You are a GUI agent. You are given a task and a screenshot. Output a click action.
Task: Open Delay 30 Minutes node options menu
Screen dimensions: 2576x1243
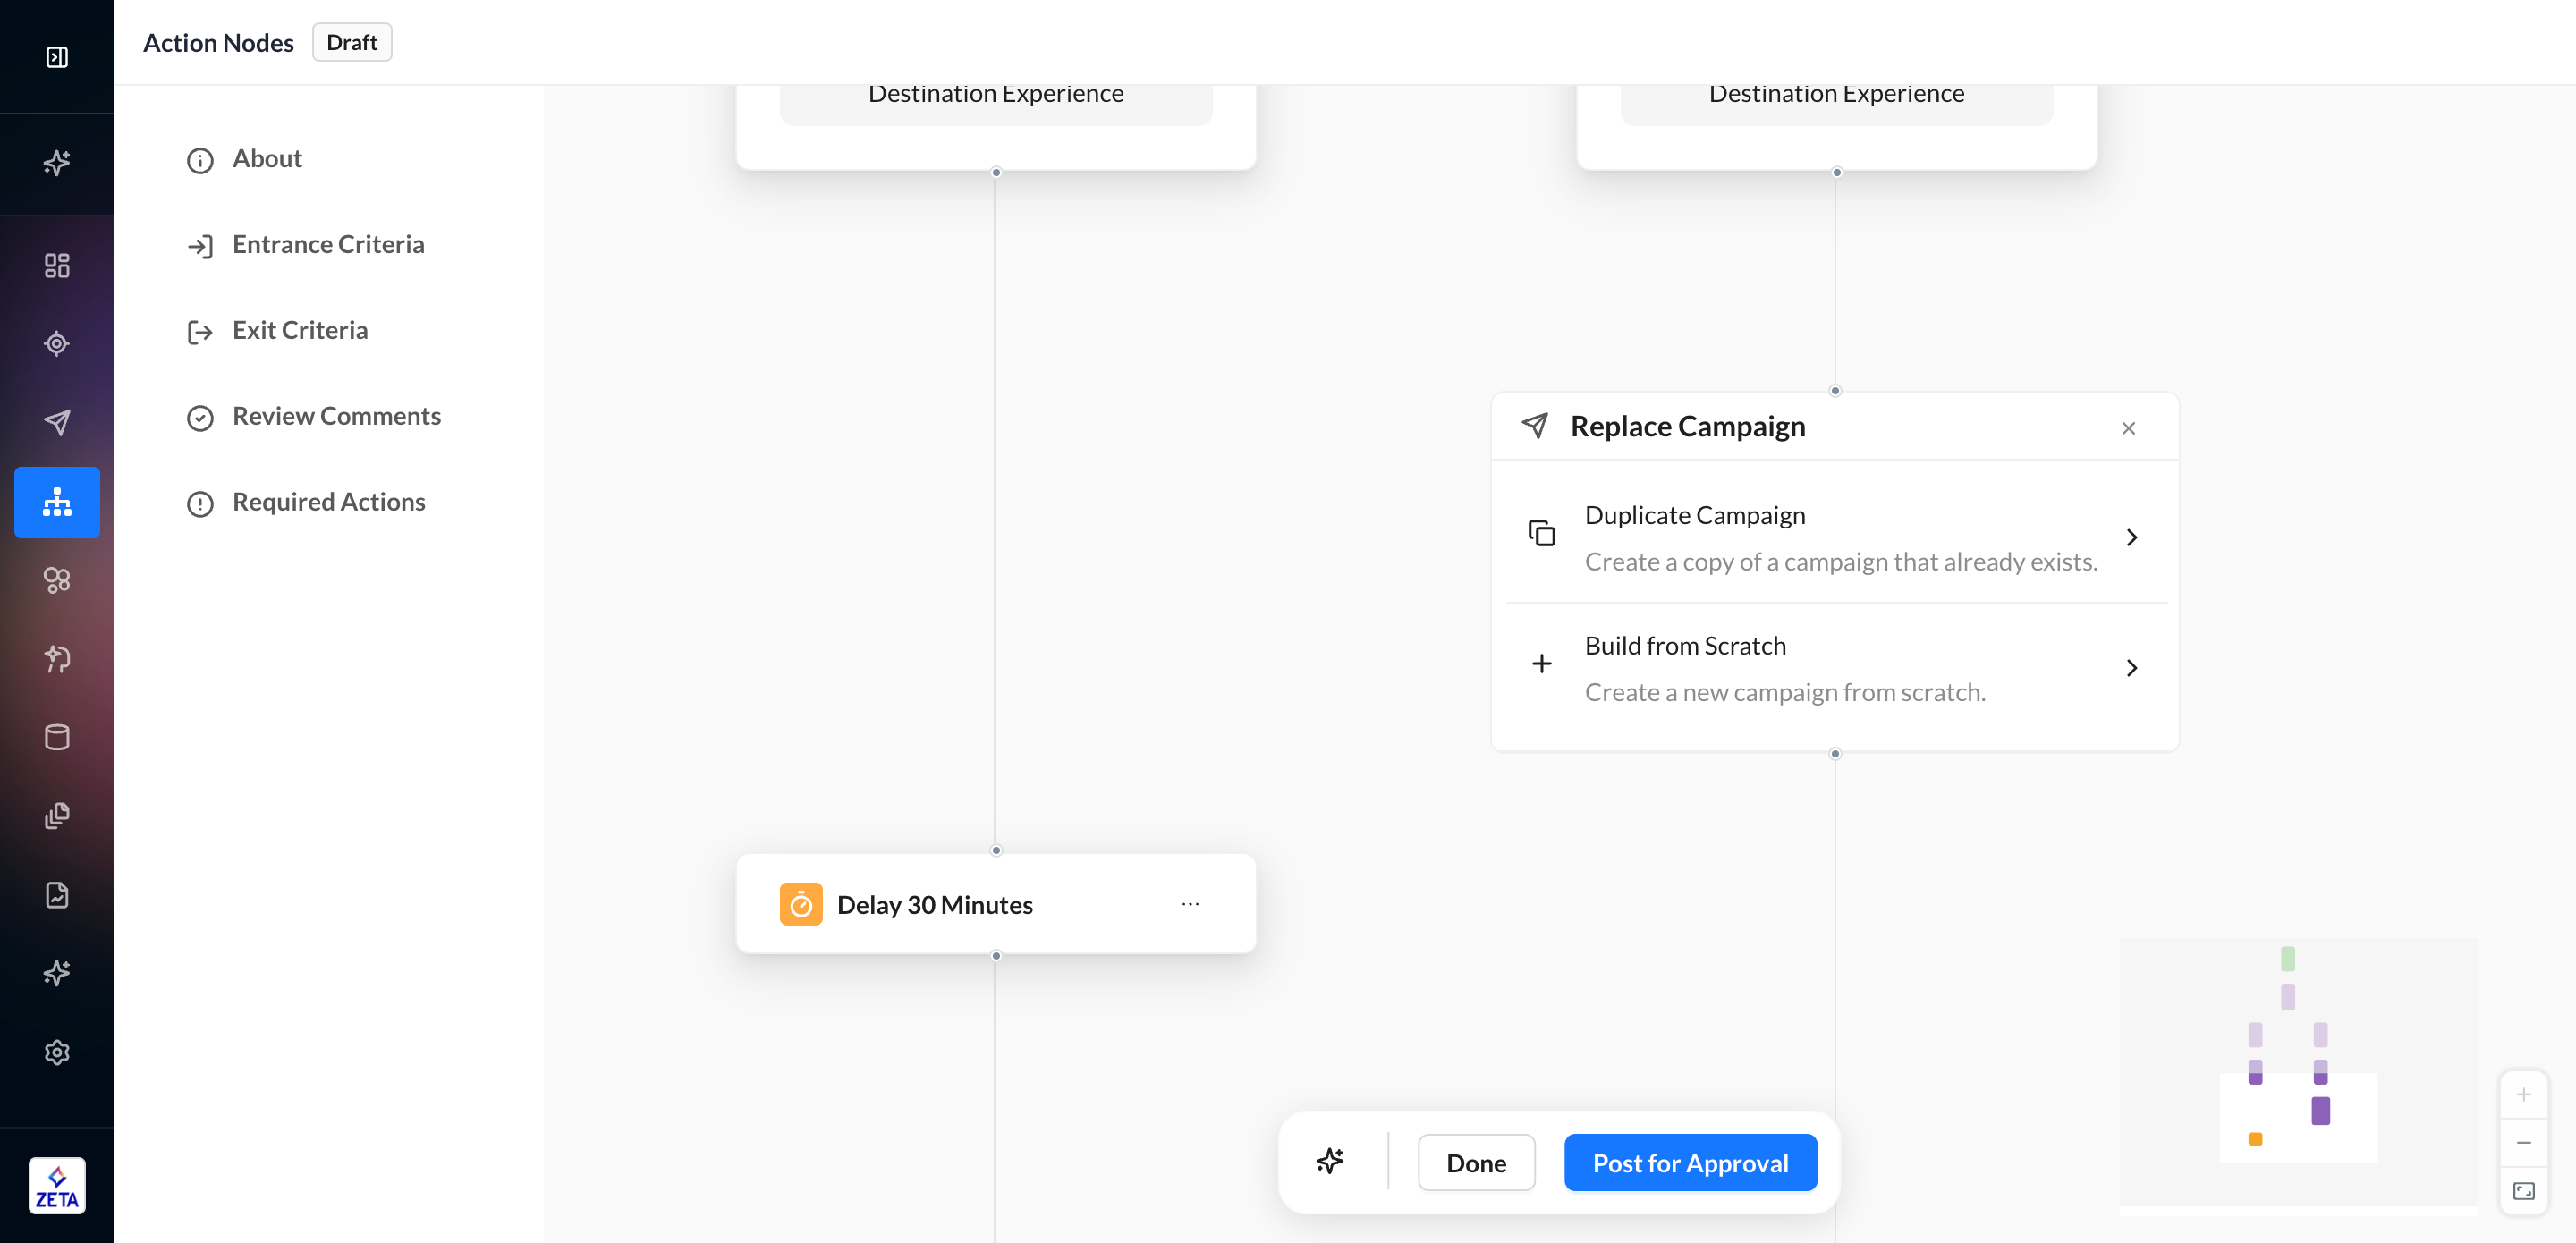(x=1189, y=904)
